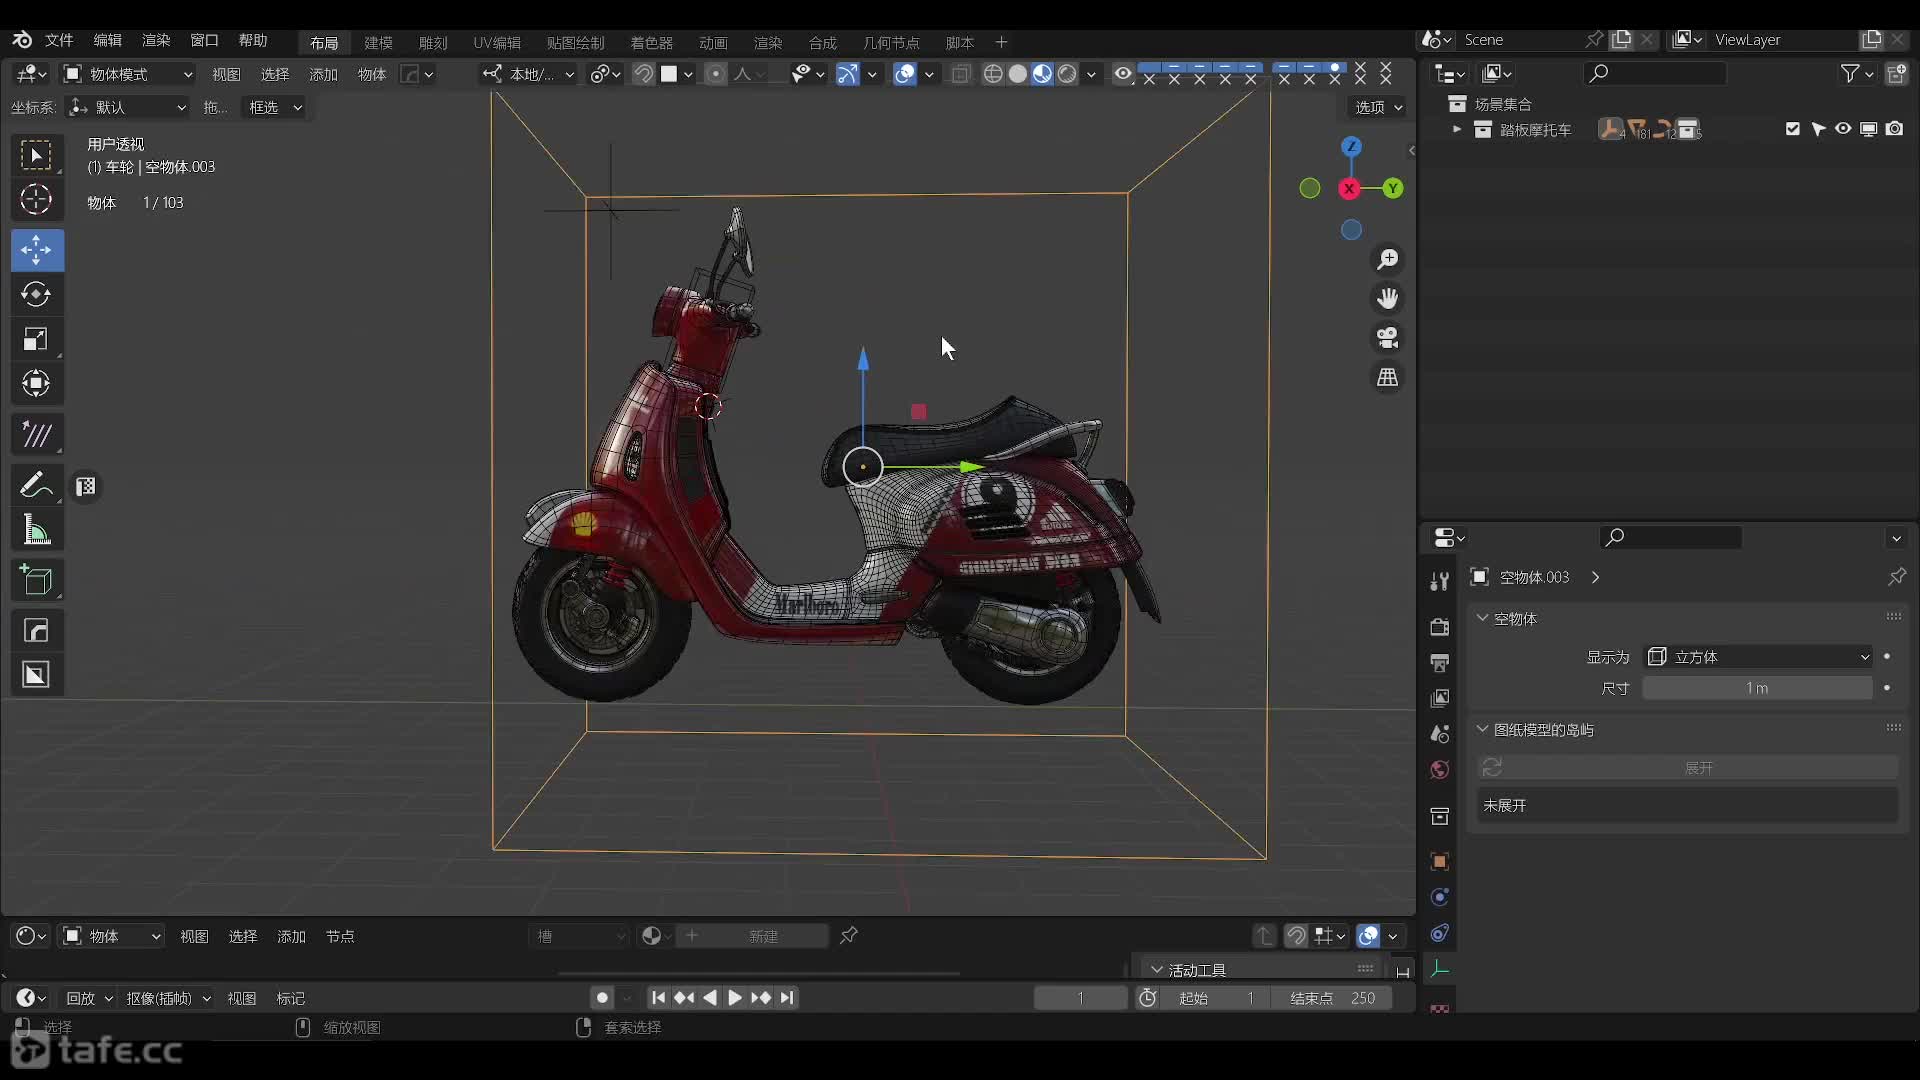This screenshot has height=1080, width=1920.
Task: Toggle proportional editing in the header
Action: 716,74
